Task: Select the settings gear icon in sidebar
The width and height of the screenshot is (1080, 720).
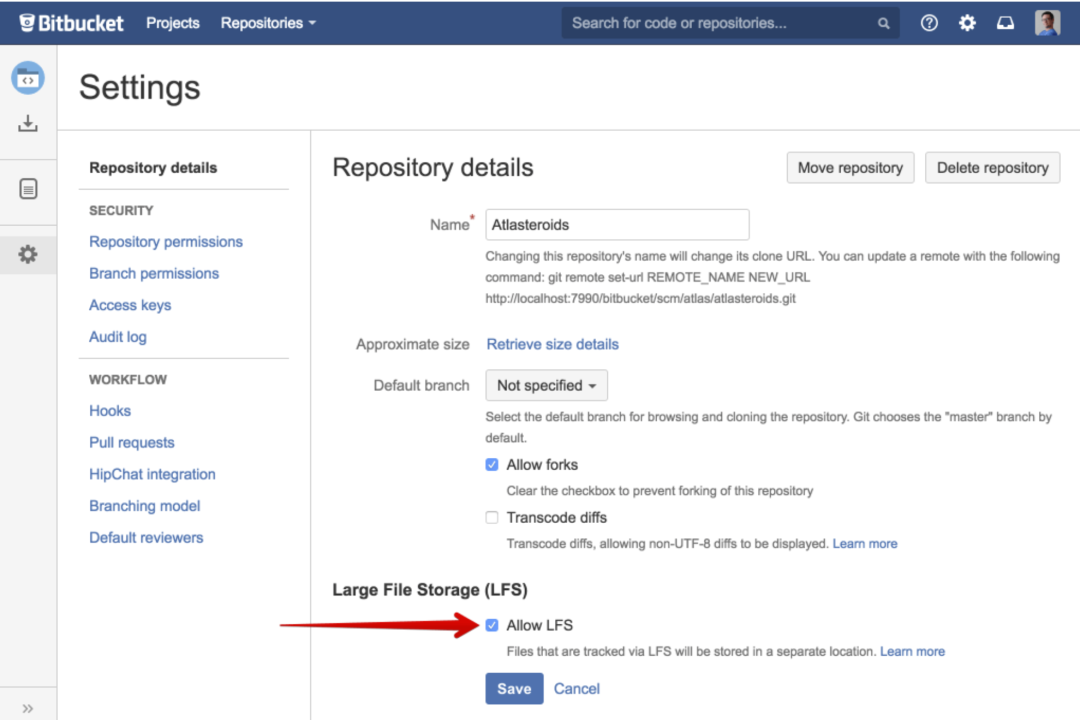Action: (x=28, y=255)
